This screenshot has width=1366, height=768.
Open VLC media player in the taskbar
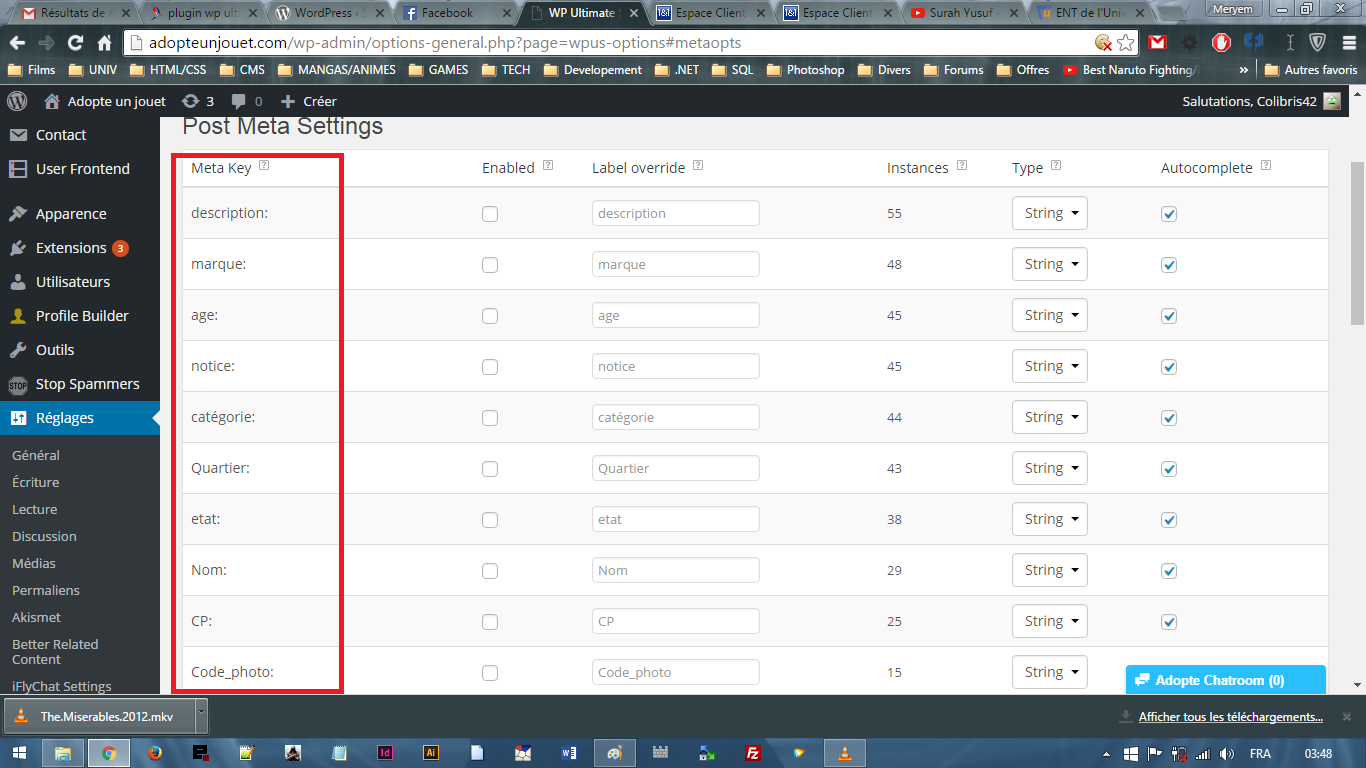(845, 753)
